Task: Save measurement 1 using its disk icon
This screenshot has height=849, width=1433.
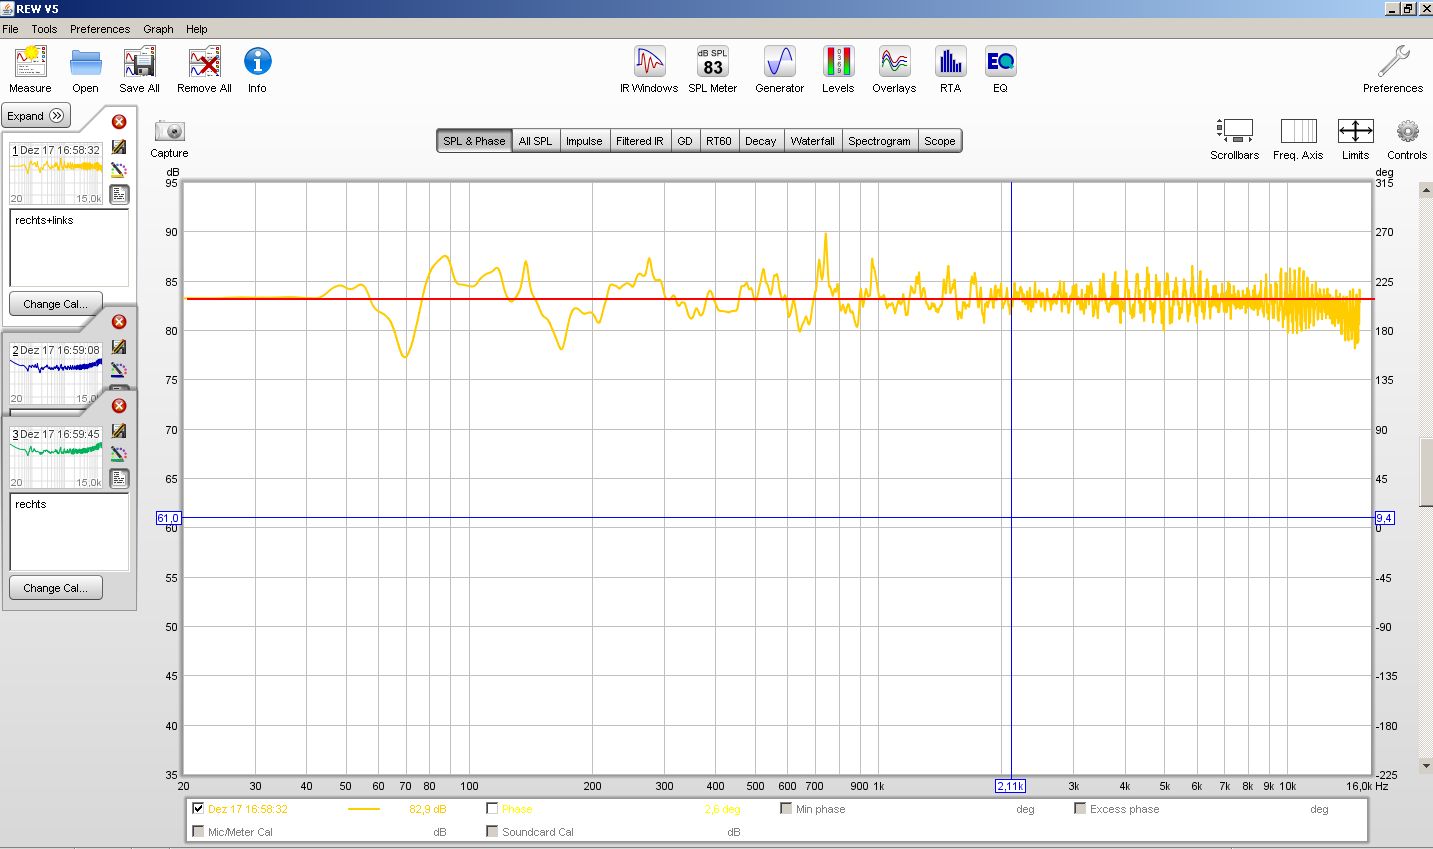Action: tap(119, 147)
